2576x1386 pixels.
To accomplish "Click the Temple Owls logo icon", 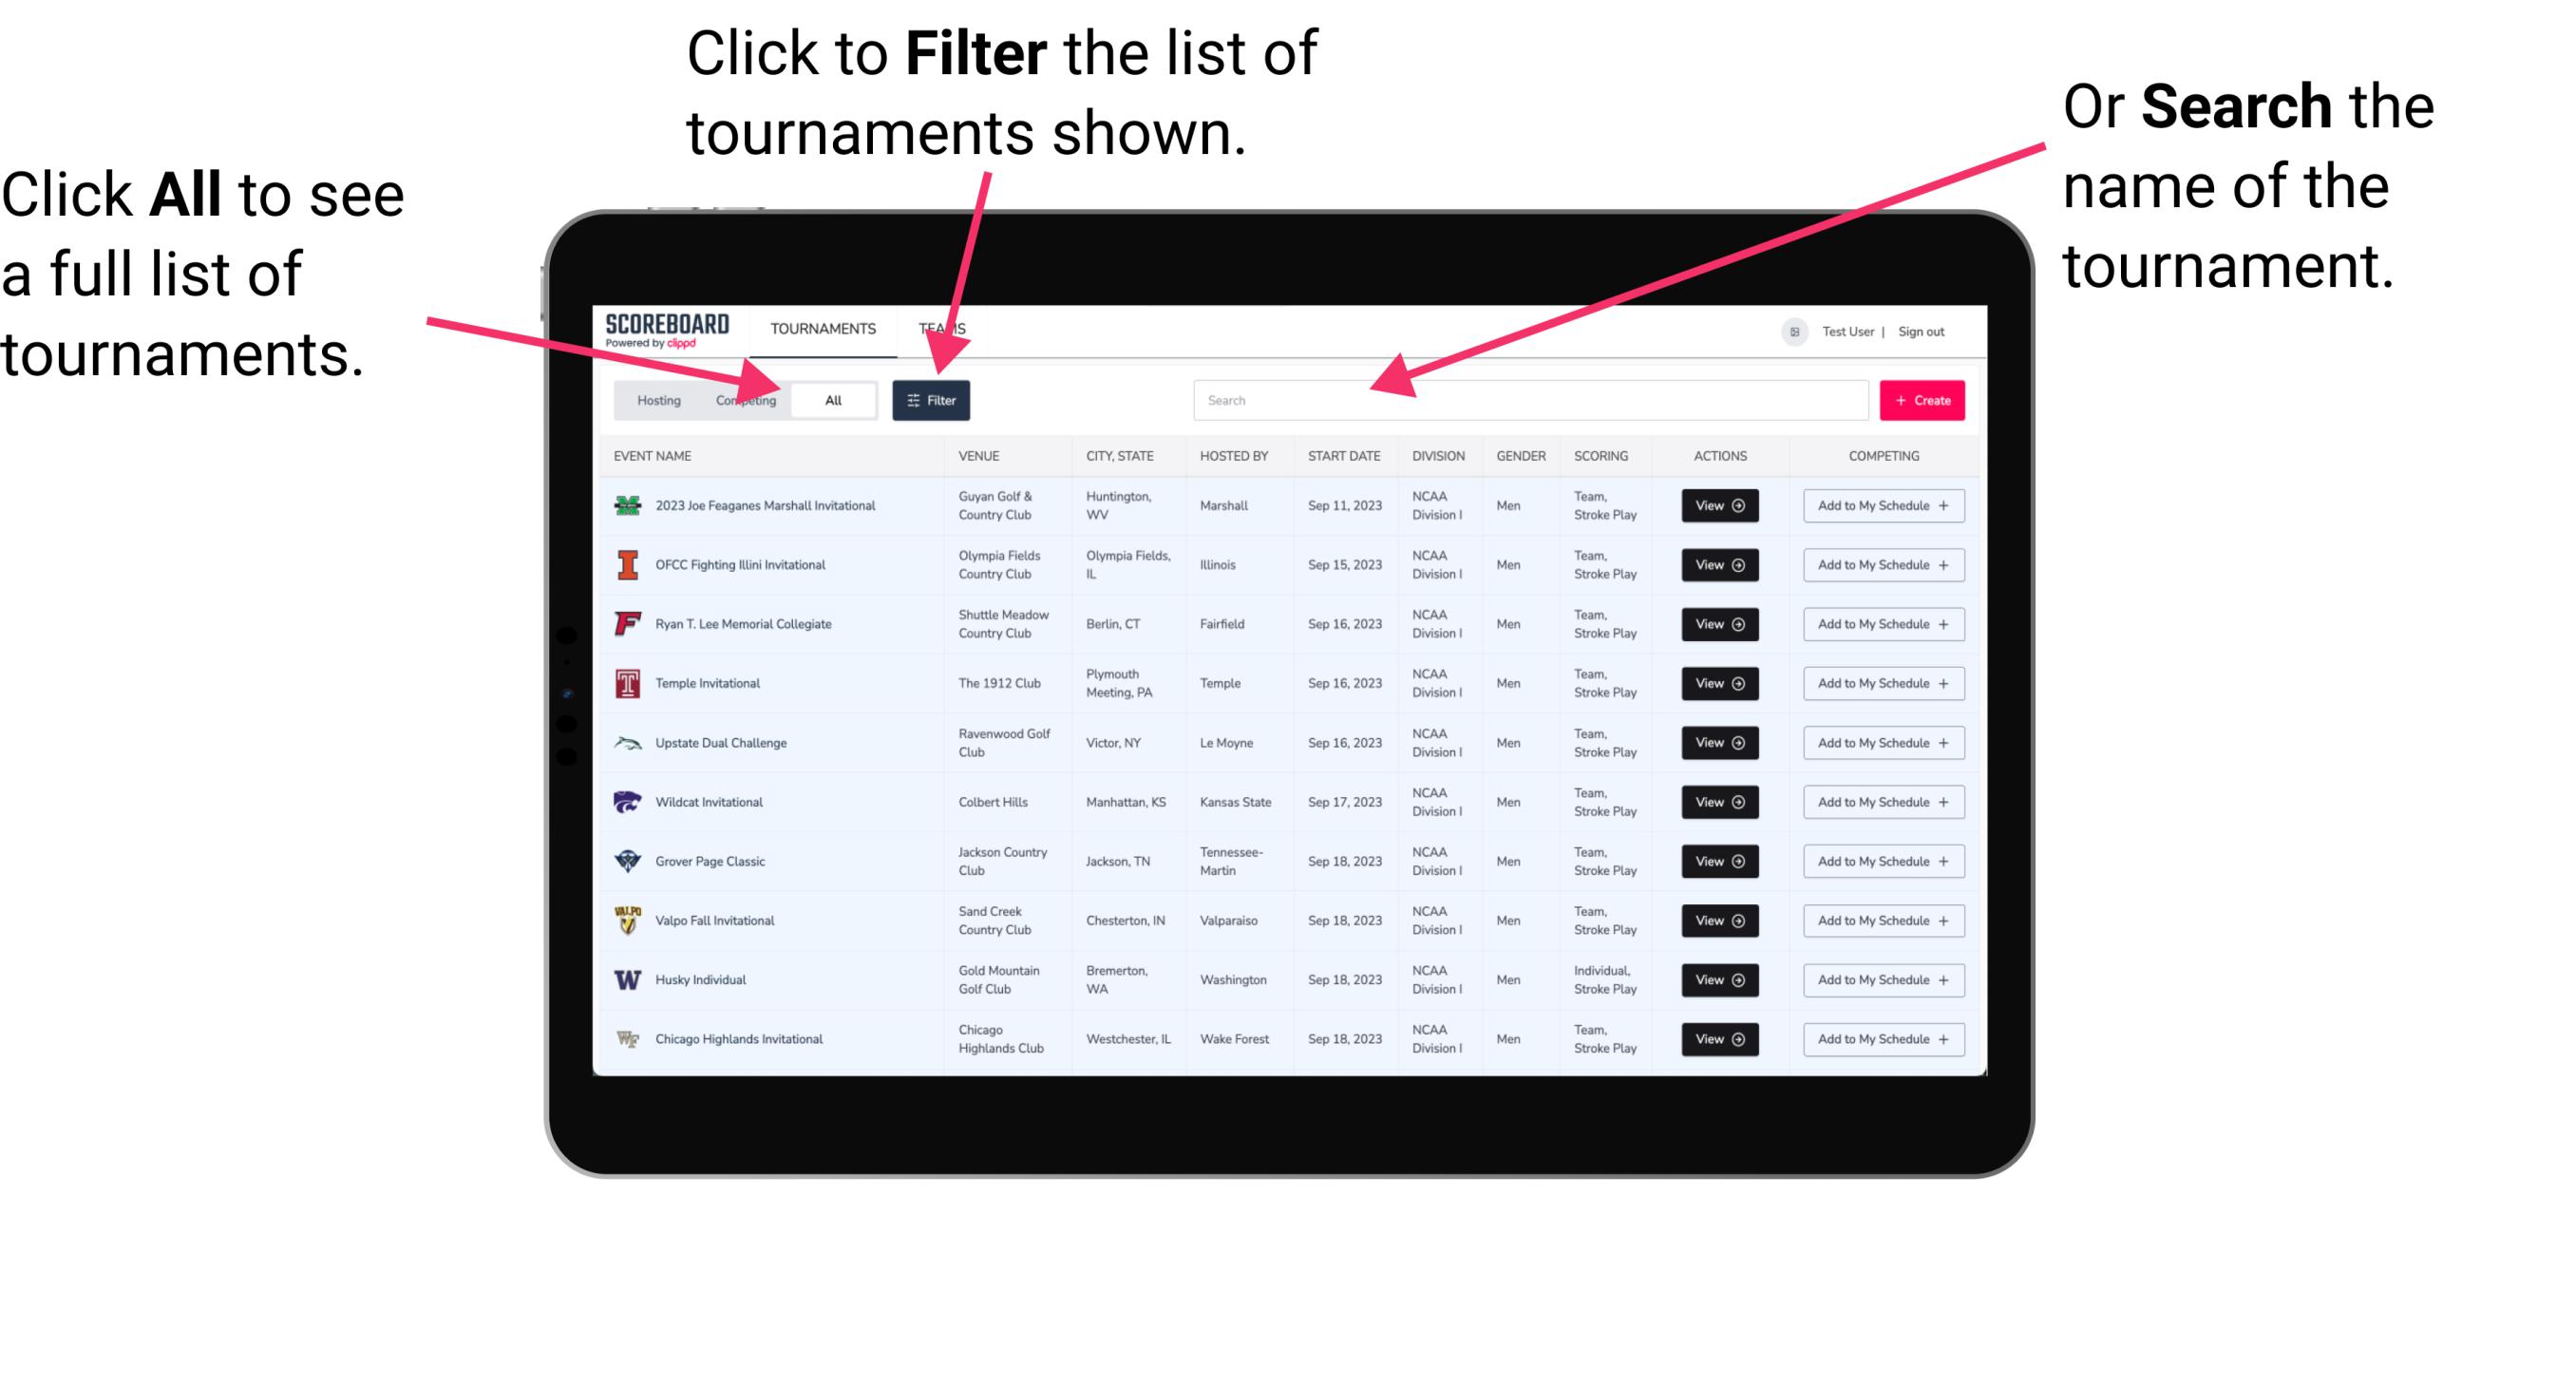I will (x=624, y=683).
